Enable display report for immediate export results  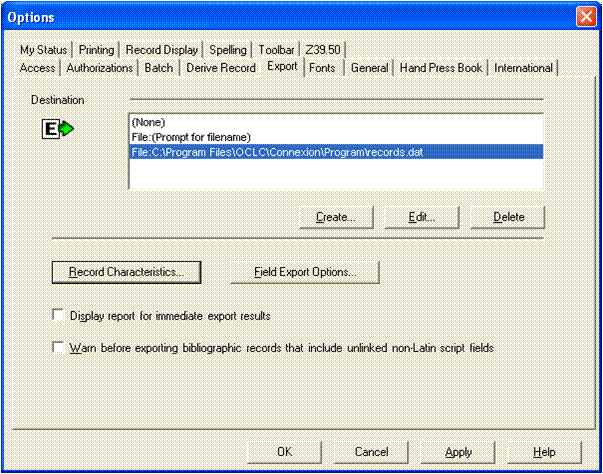point(58,316)
